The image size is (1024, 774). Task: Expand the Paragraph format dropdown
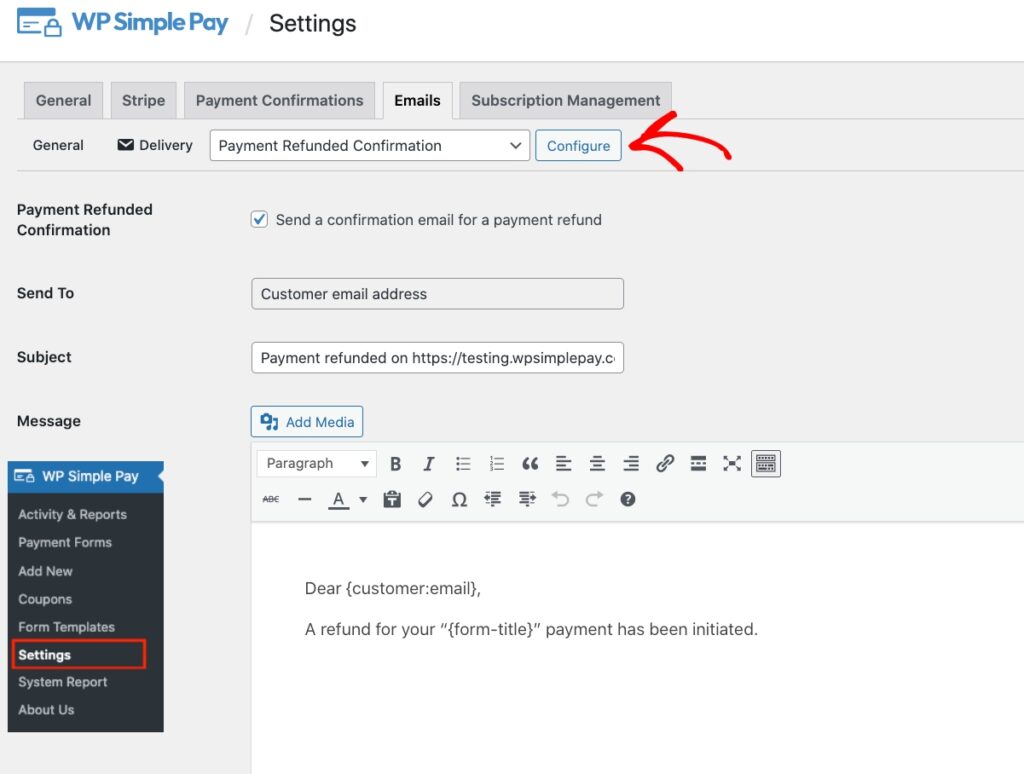pos(316,464)
